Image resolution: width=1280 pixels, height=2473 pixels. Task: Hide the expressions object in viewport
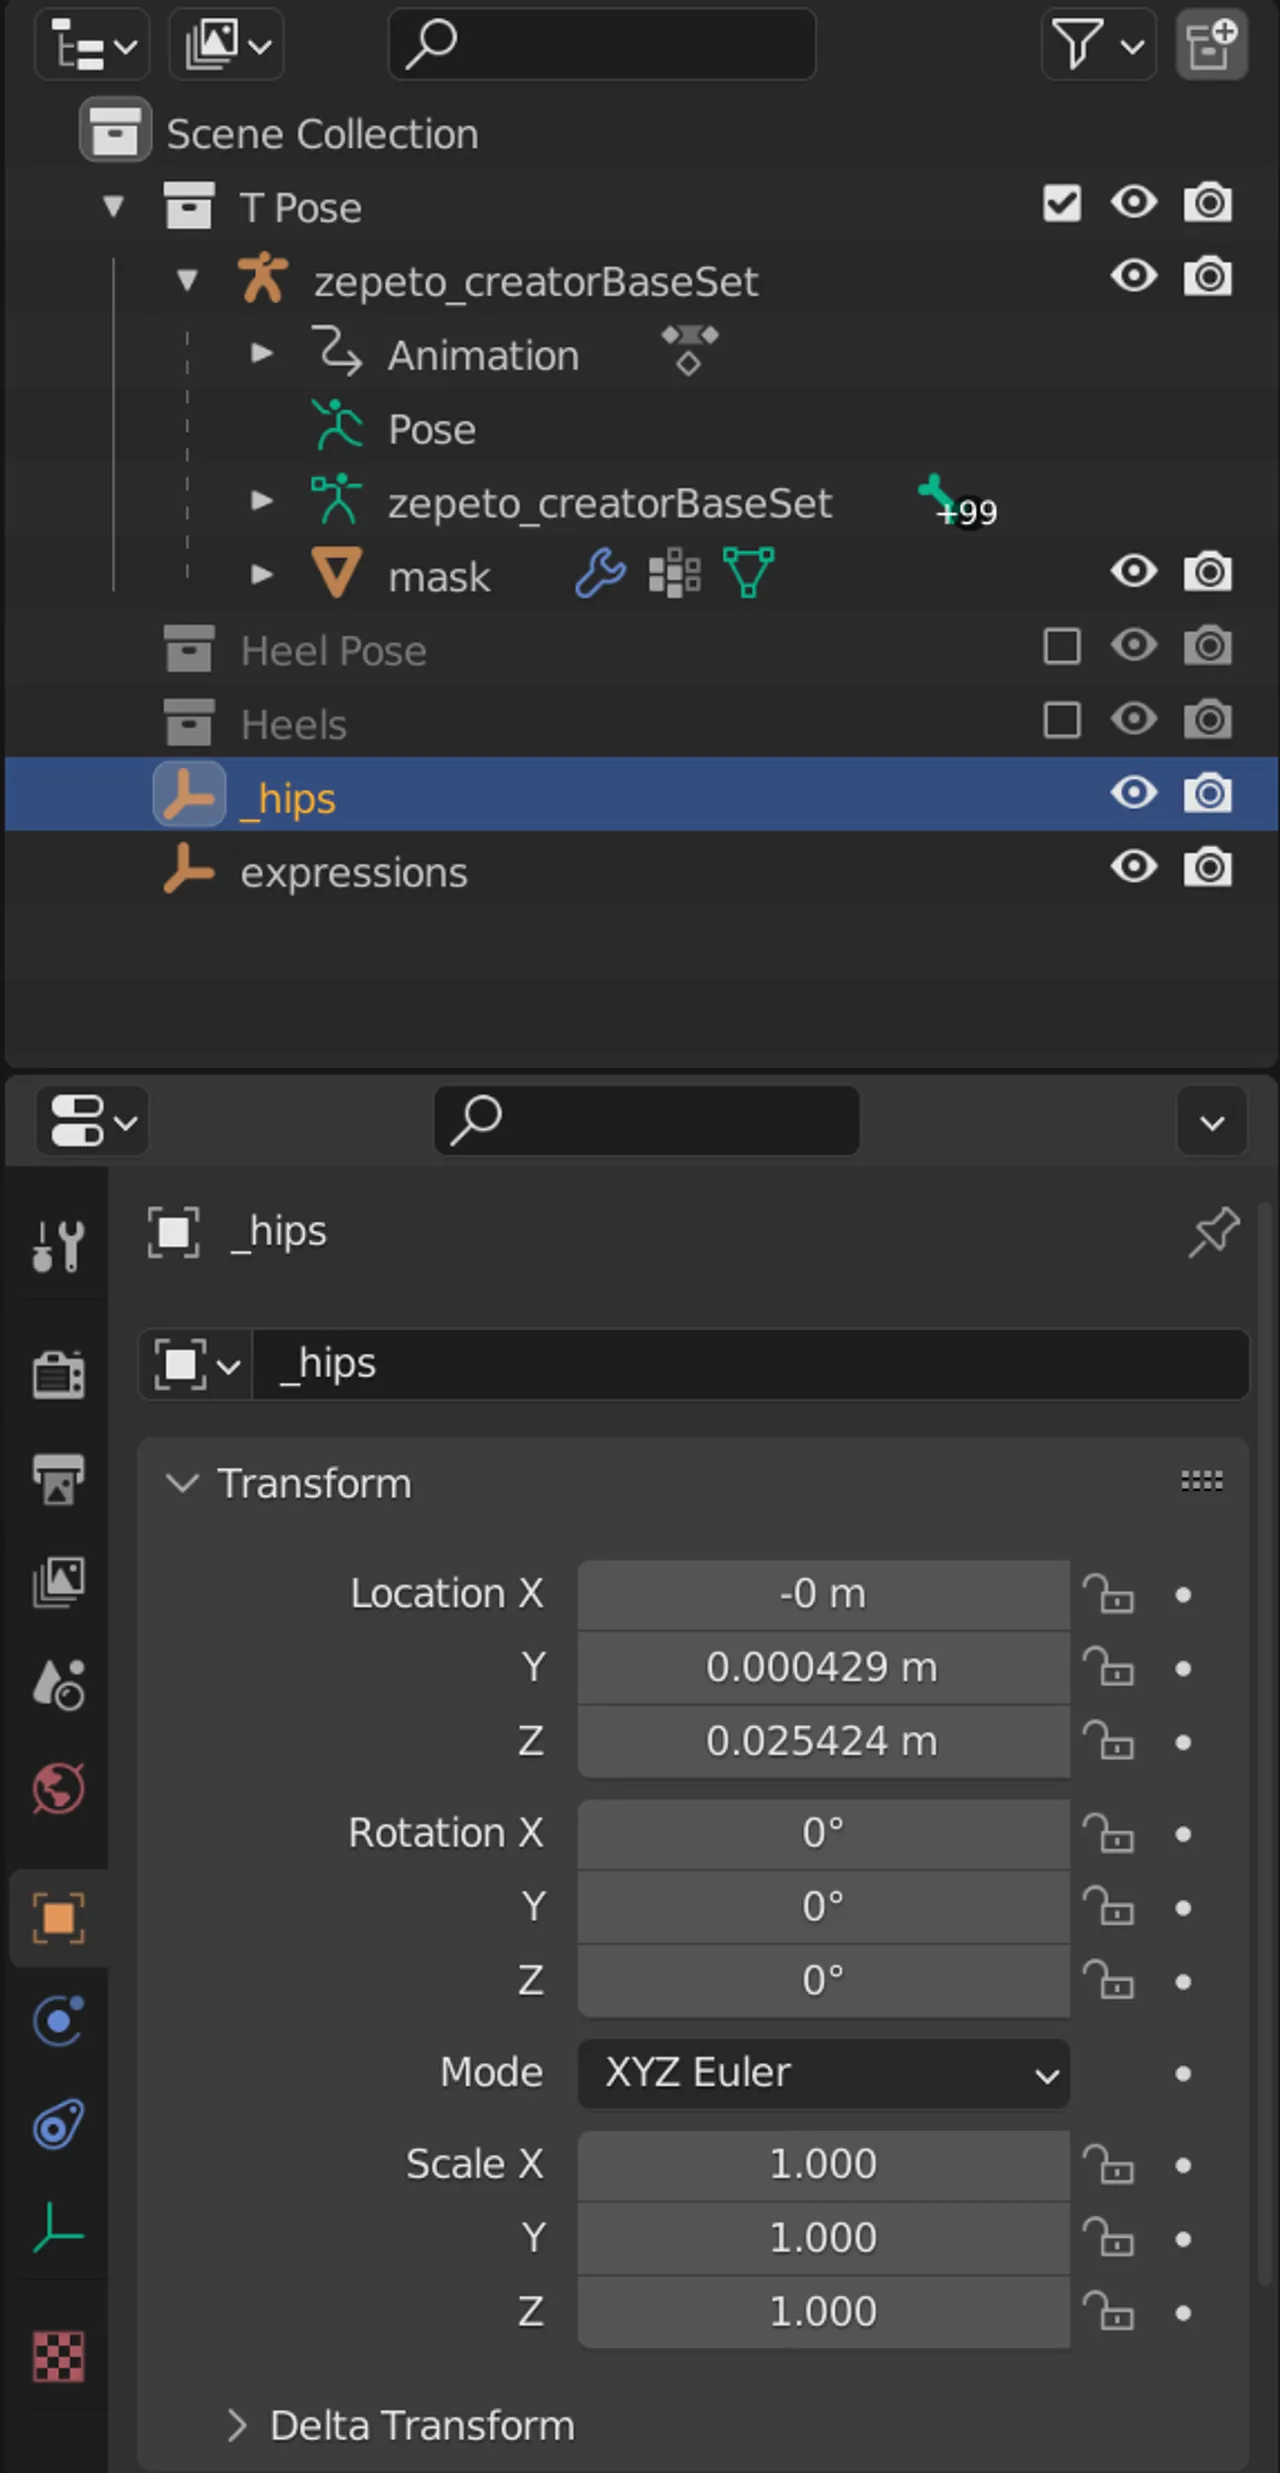(x=1134, y=867)
